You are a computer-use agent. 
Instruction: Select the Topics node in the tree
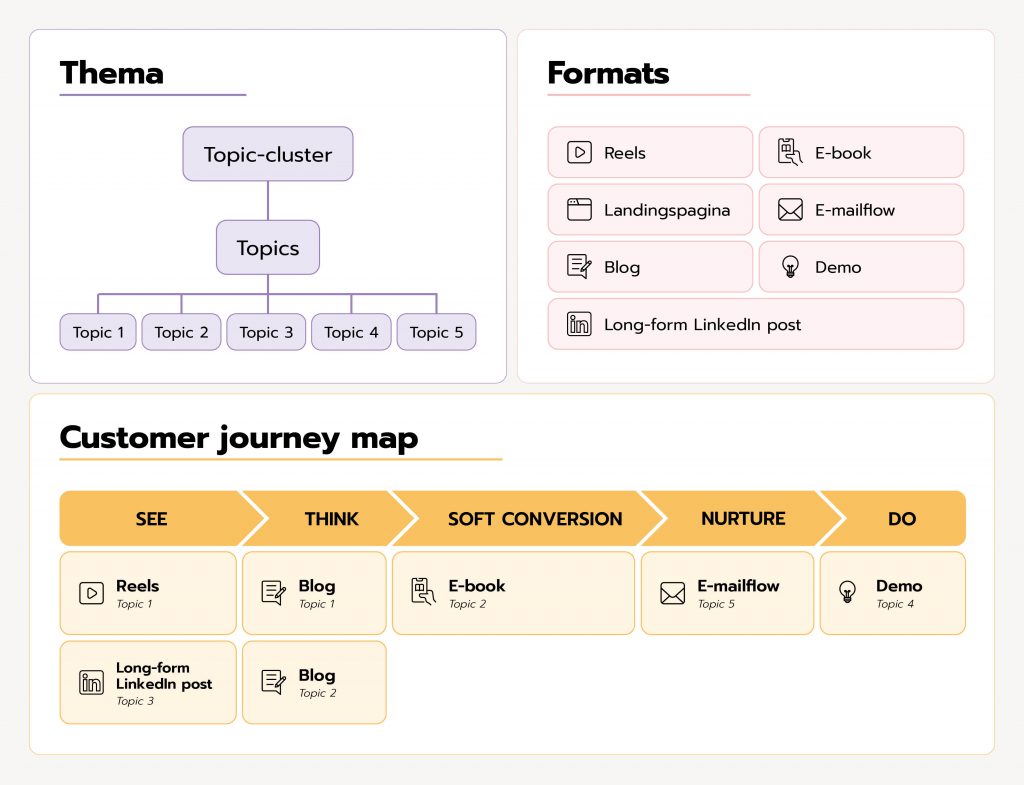coord(268,248)
